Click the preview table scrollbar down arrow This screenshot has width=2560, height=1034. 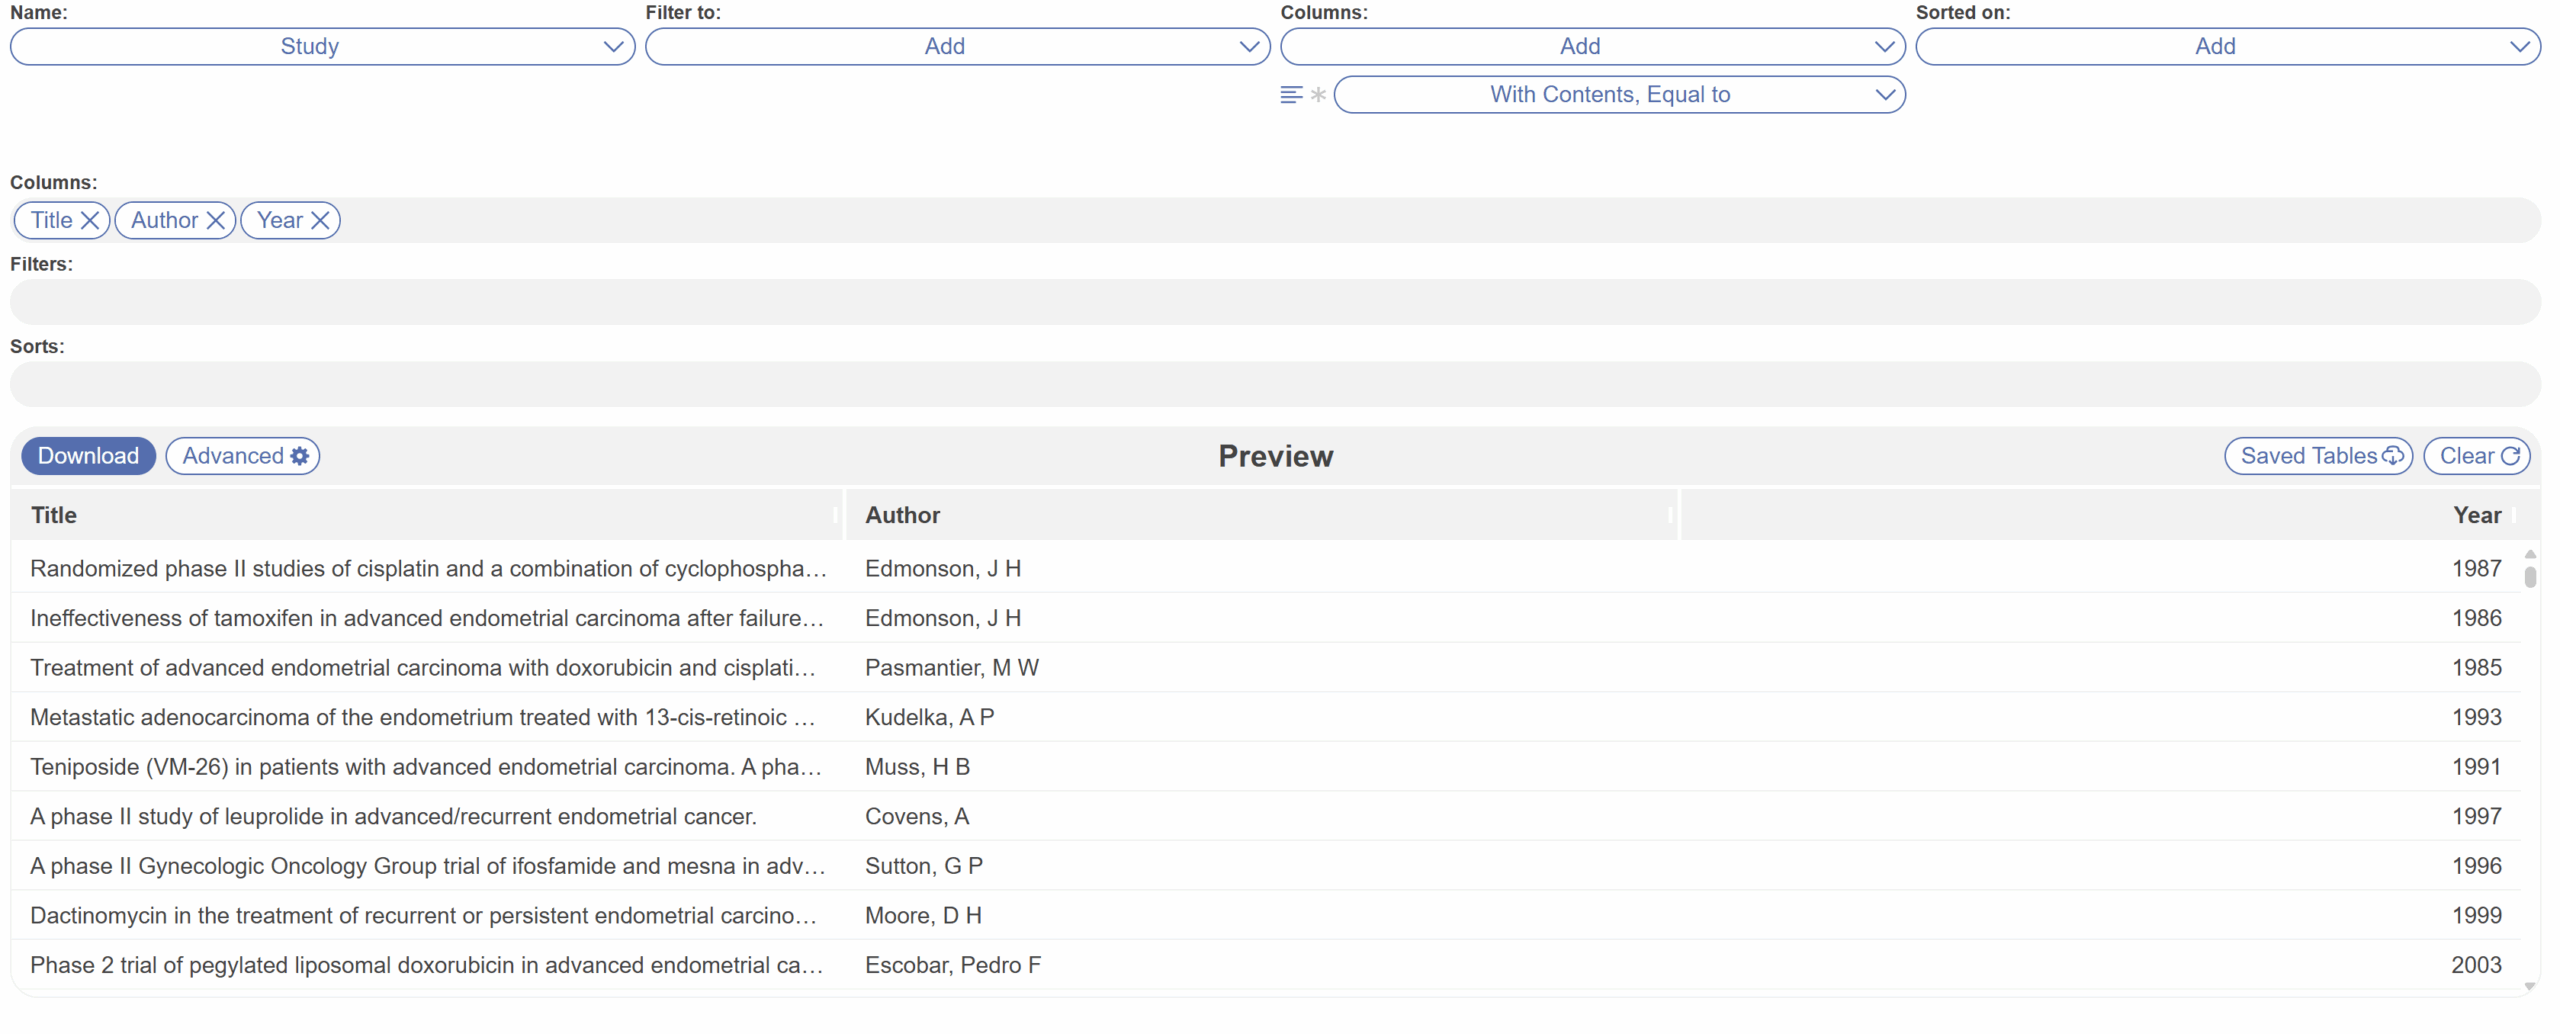click(x=2529, y=987)
